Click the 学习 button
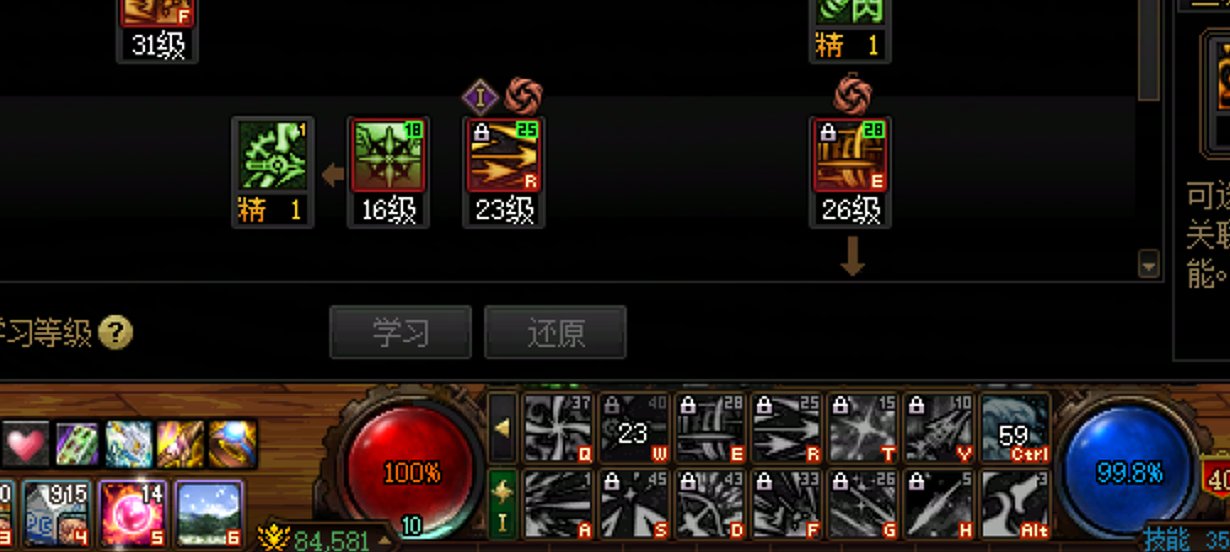The height and width of the screenshot is (552, 1230). tap(401, 332)
